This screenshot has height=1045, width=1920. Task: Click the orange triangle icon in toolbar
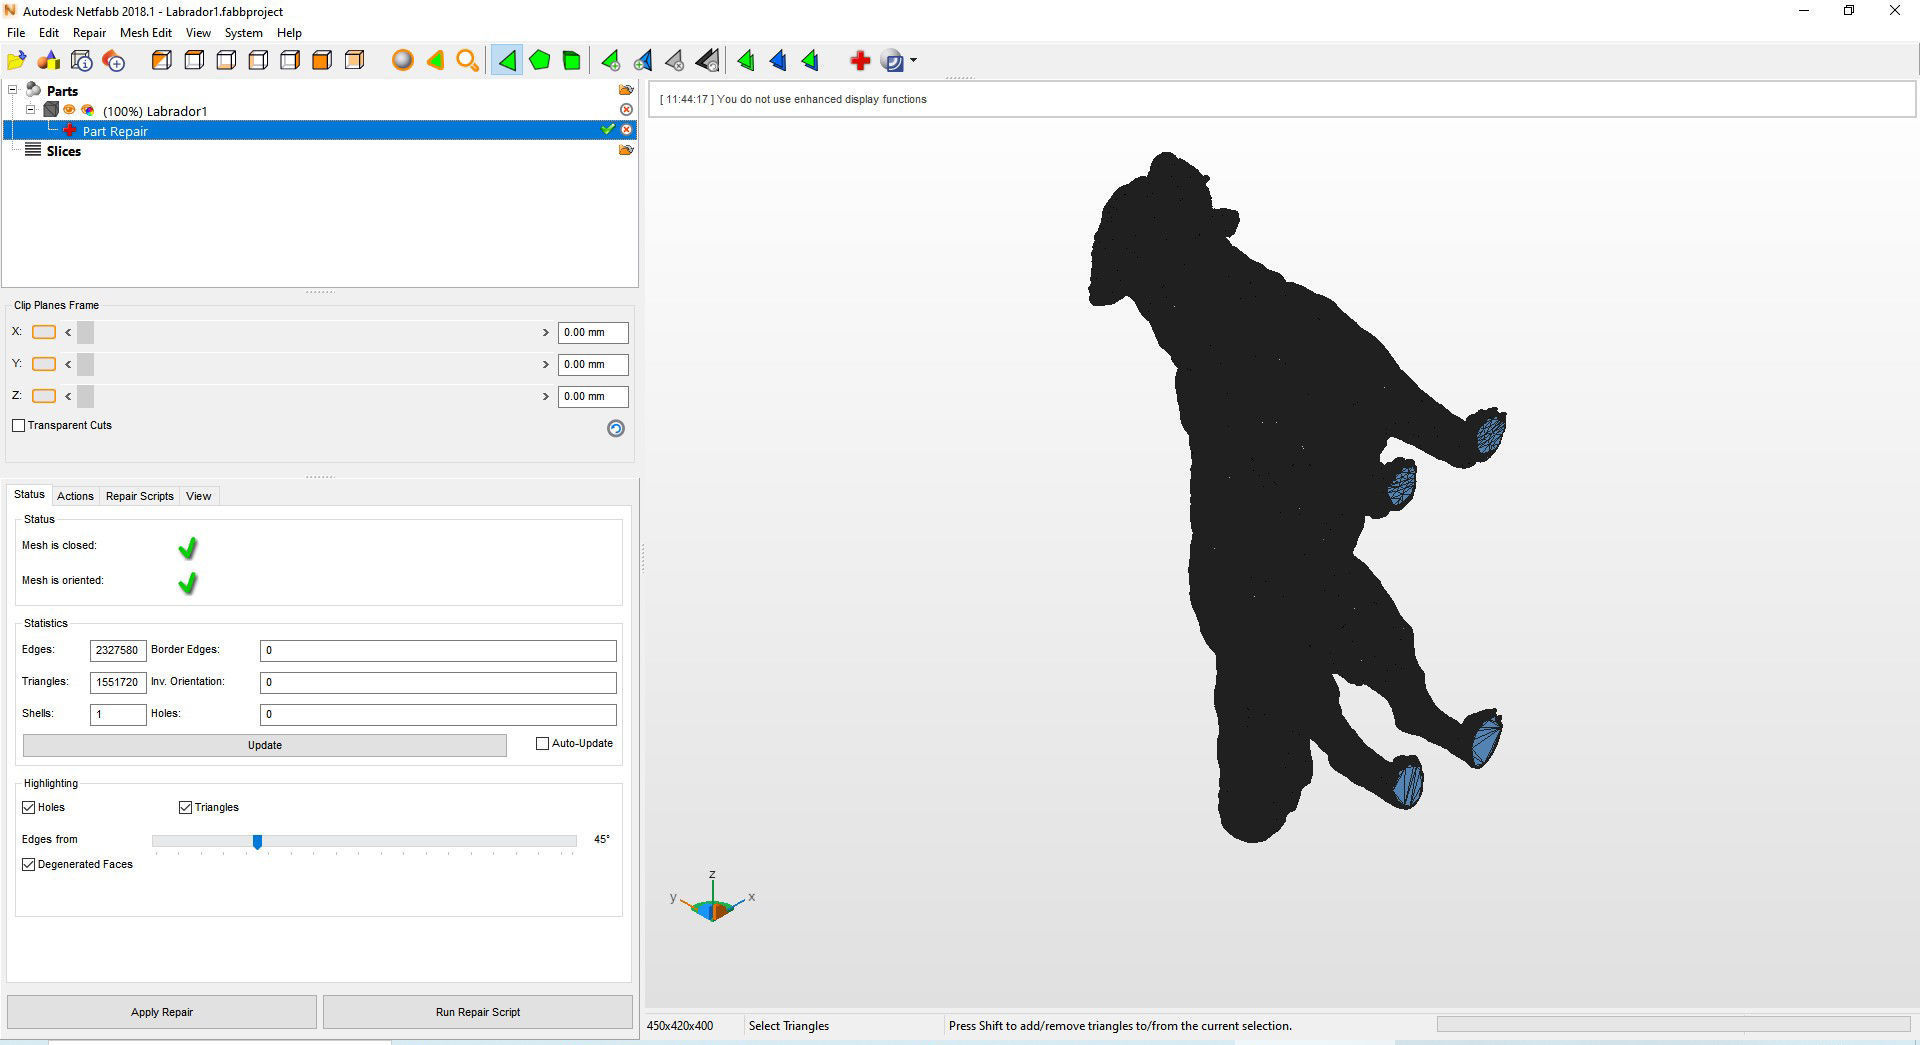[x=435, y=61]
